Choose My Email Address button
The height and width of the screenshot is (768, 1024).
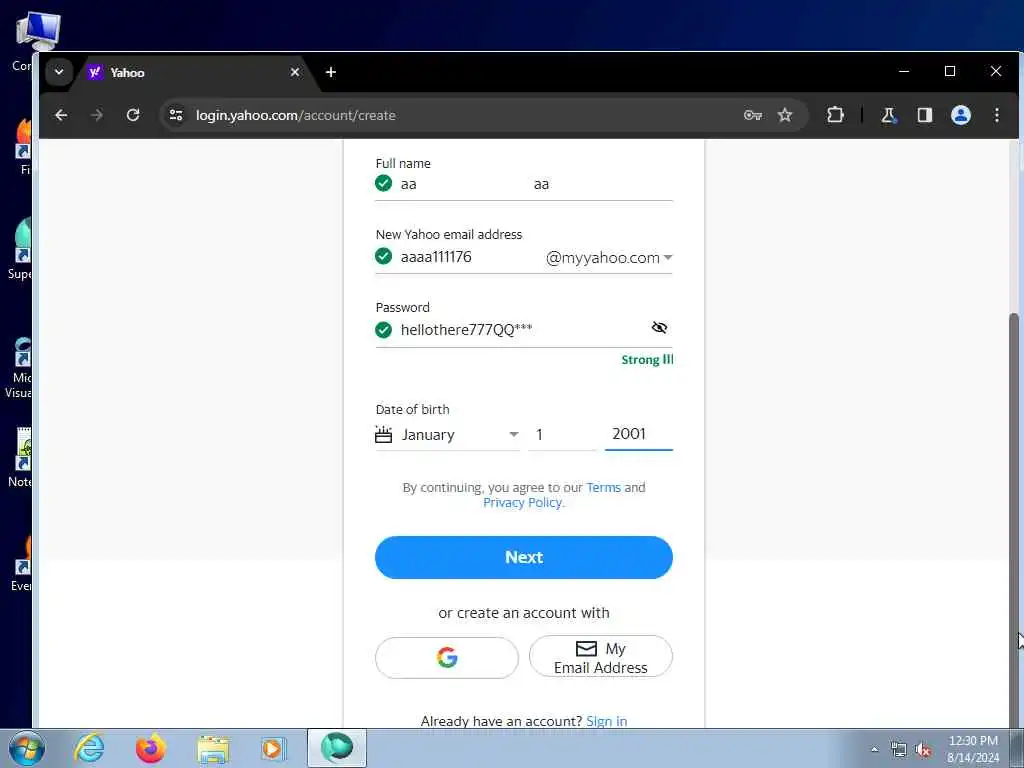[600, 657]
